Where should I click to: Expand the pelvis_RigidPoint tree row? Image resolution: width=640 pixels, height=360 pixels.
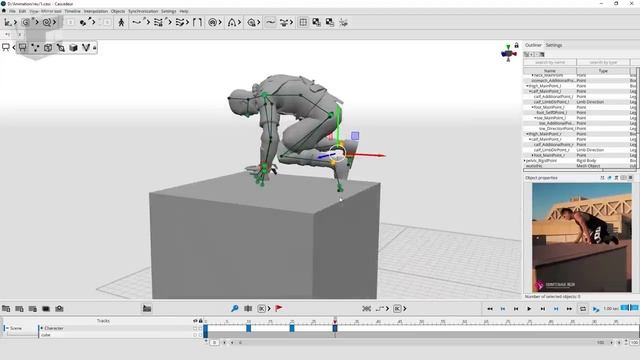point(525,161)
